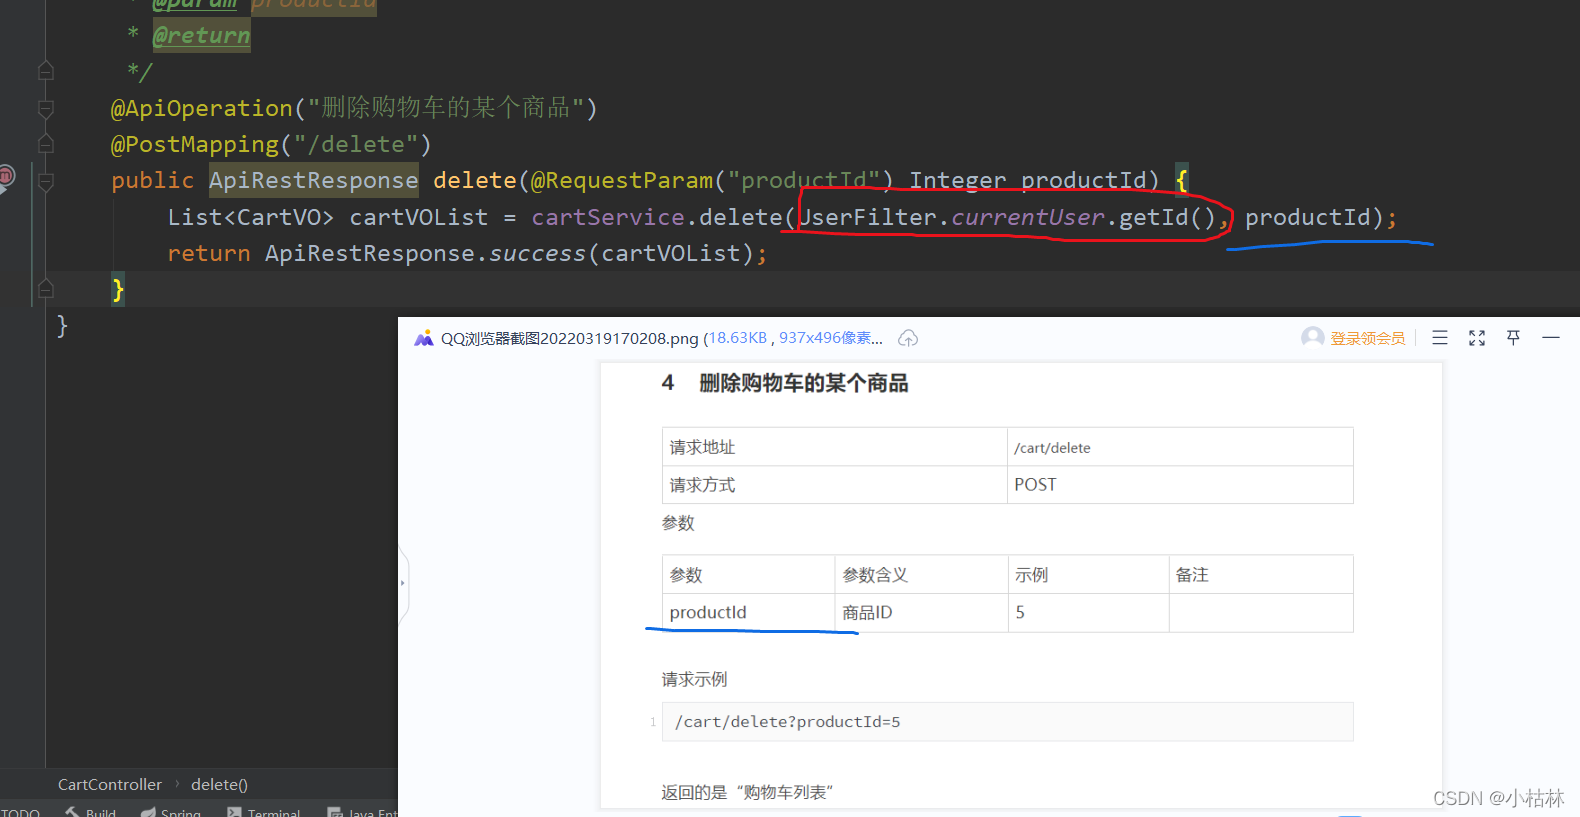The height and width of the screenshot is (817, 1580).
Task: Click the 备注 column header
Action: (x=1261, y=575)
